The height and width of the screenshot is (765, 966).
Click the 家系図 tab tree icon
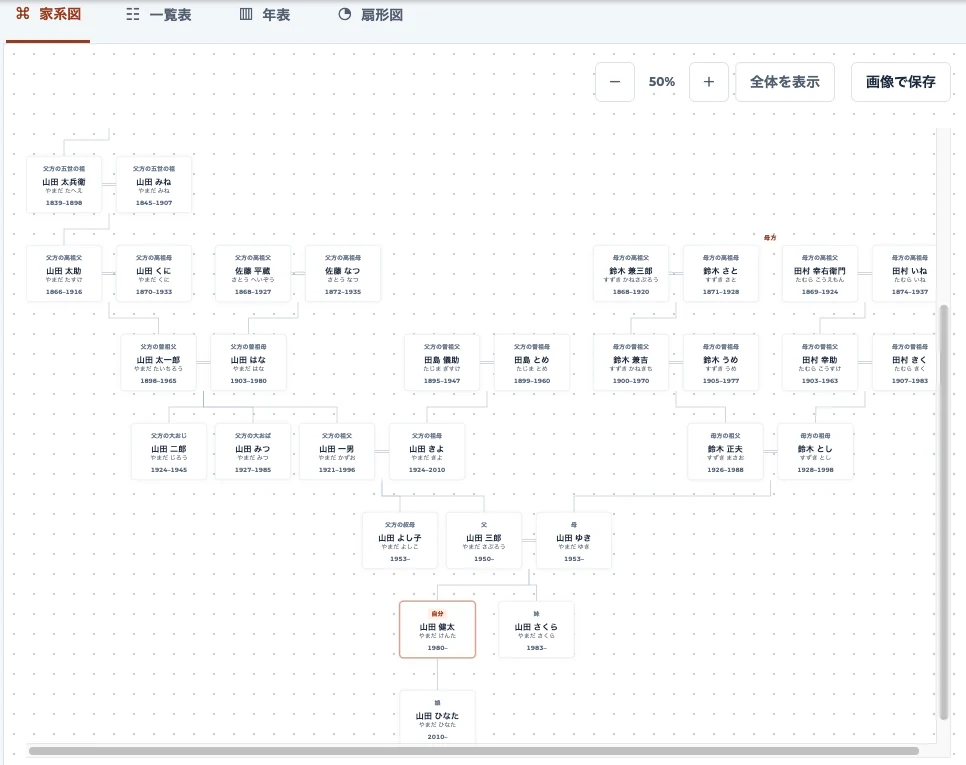pyautogui.click(x=23, y=14)
